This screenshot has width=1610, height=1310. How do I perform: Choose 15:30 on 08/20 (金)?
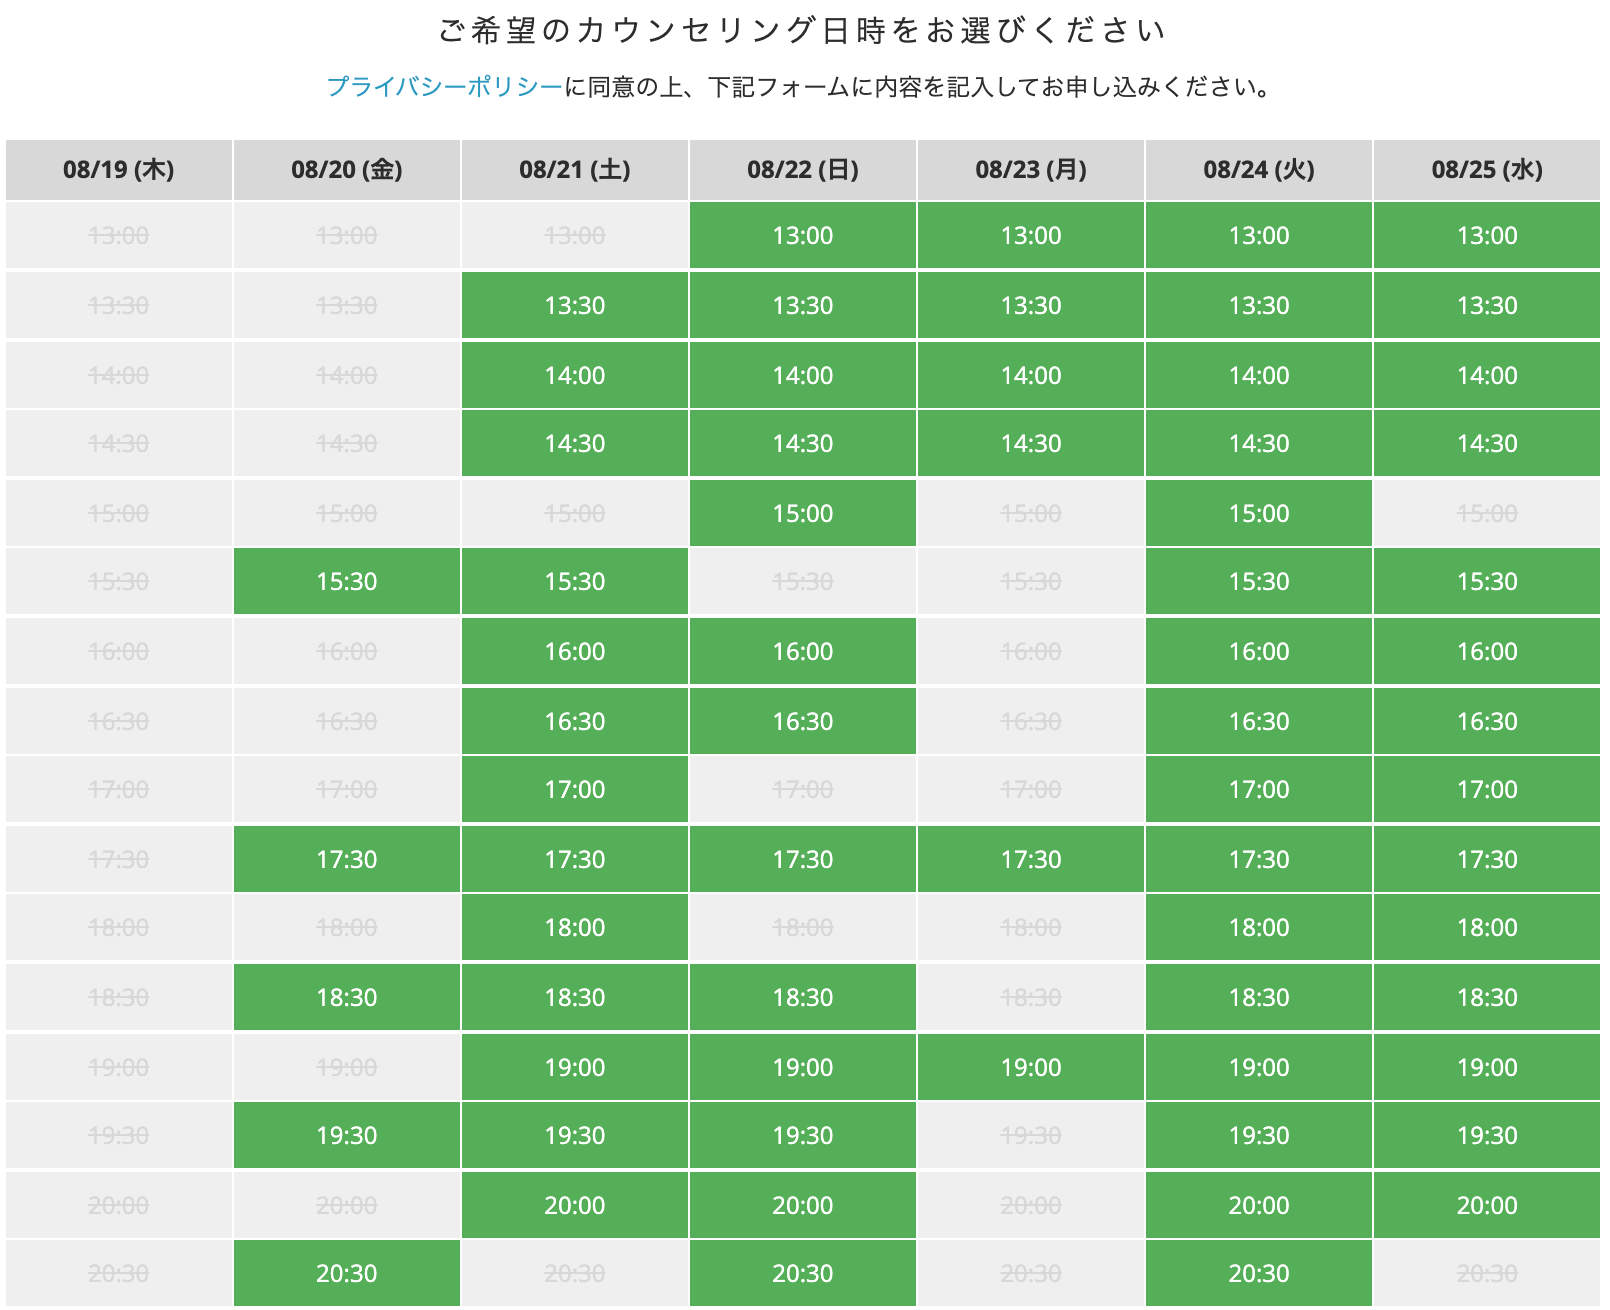(x=346, y=582)
